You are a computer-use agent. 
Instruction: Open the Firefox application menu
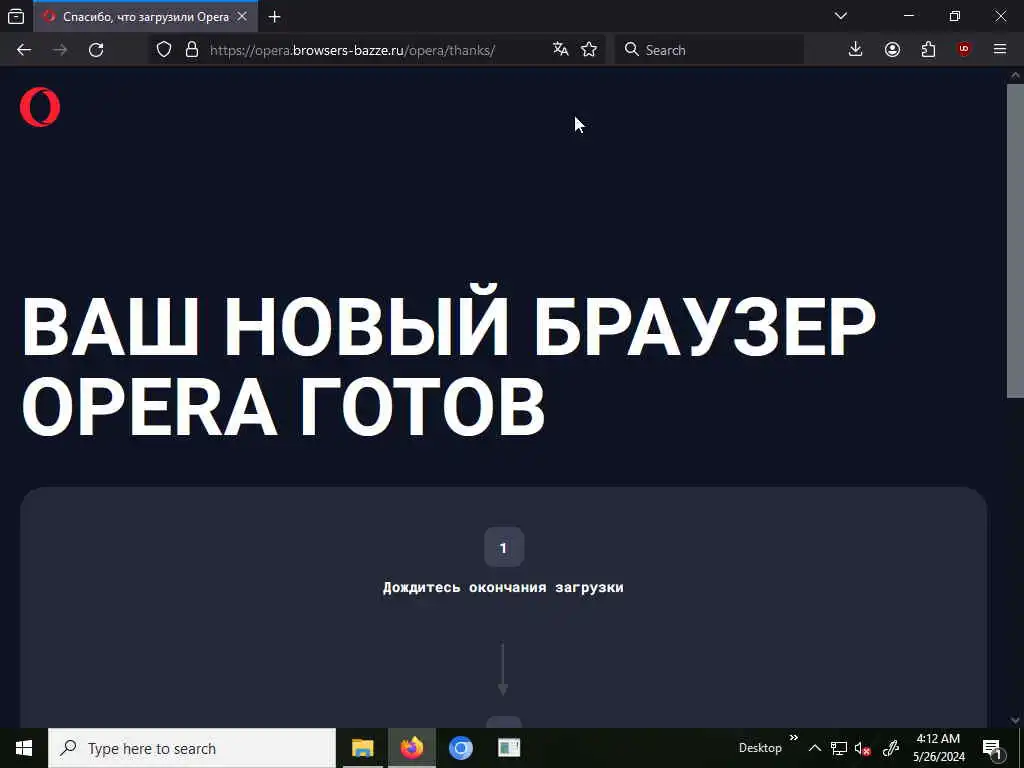click(1000, 50)
